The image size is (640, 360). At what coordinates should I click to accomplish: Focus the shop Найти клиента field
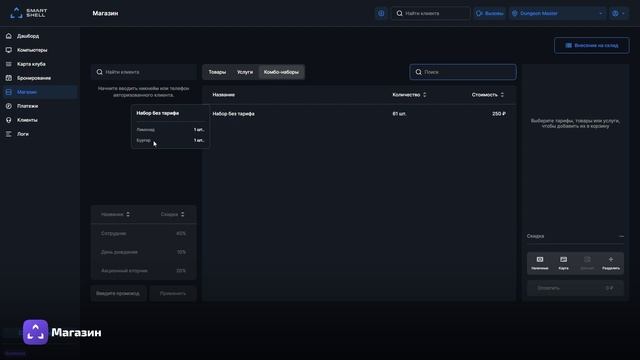144,72
